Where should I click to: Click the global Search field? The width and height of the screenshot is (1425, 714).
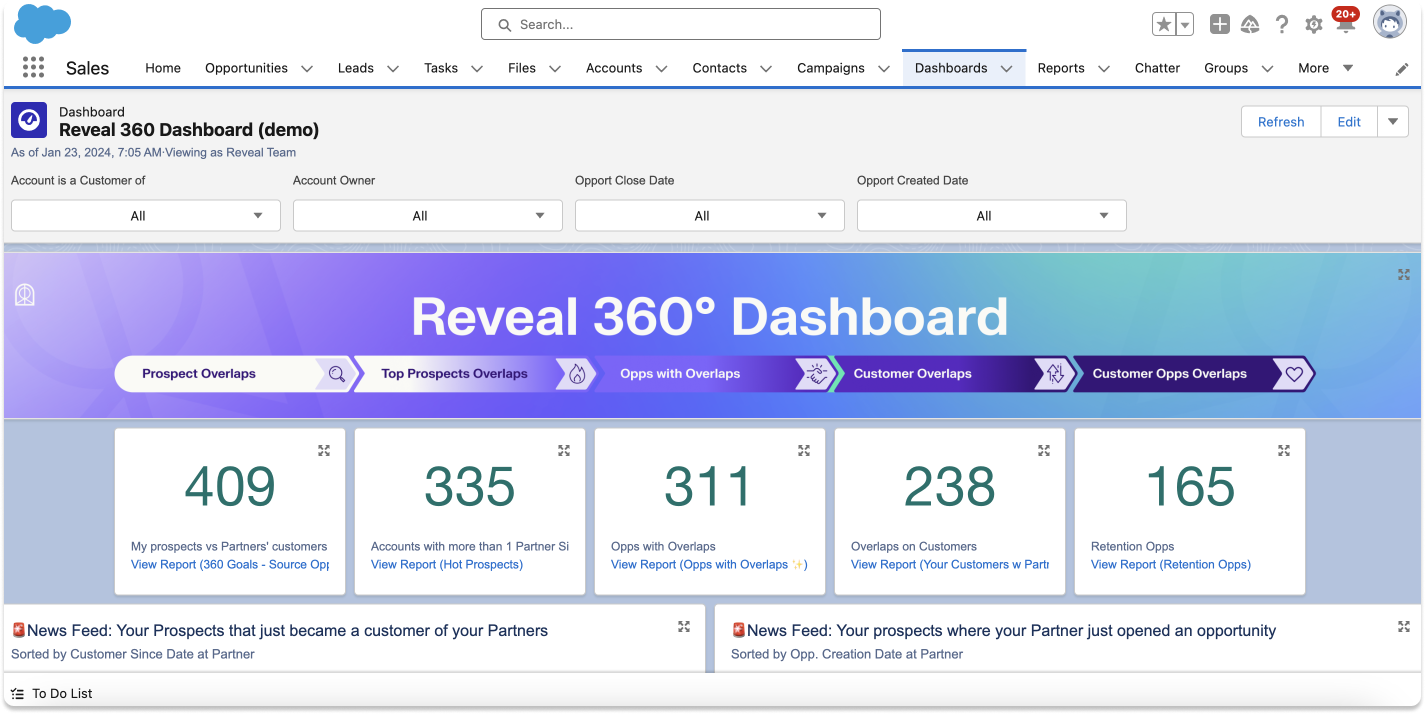point(681,24)
